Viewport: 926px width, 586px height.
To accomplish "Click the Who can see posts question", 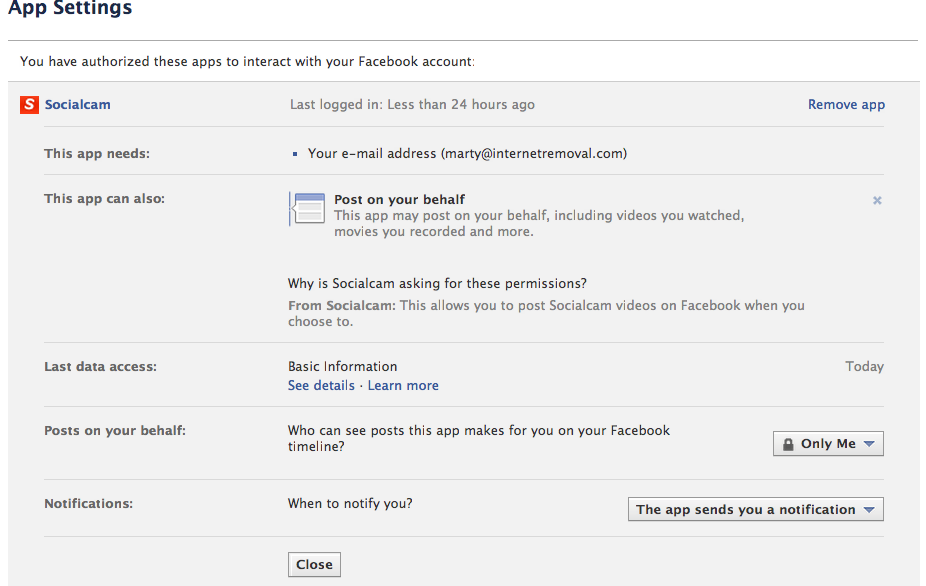I will pos(479,438).
